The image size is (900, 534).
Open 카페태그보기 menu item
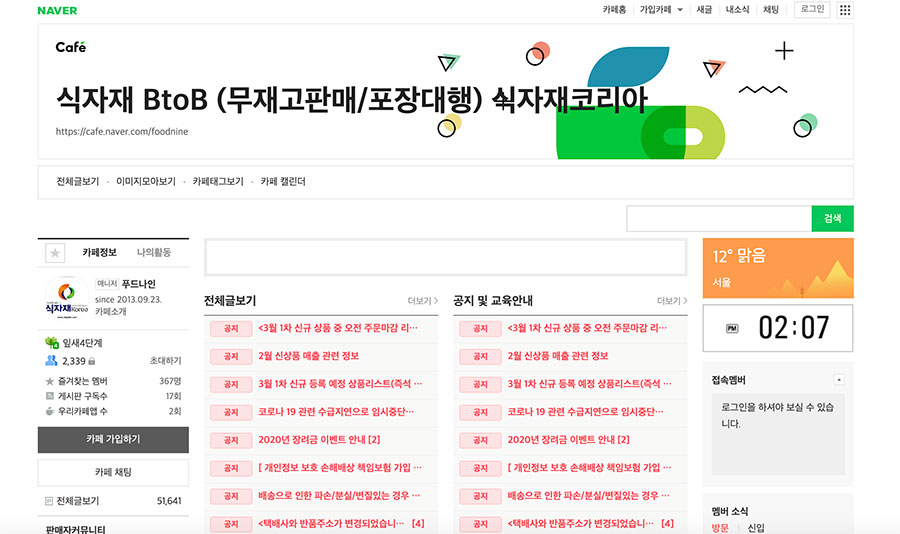218,181
